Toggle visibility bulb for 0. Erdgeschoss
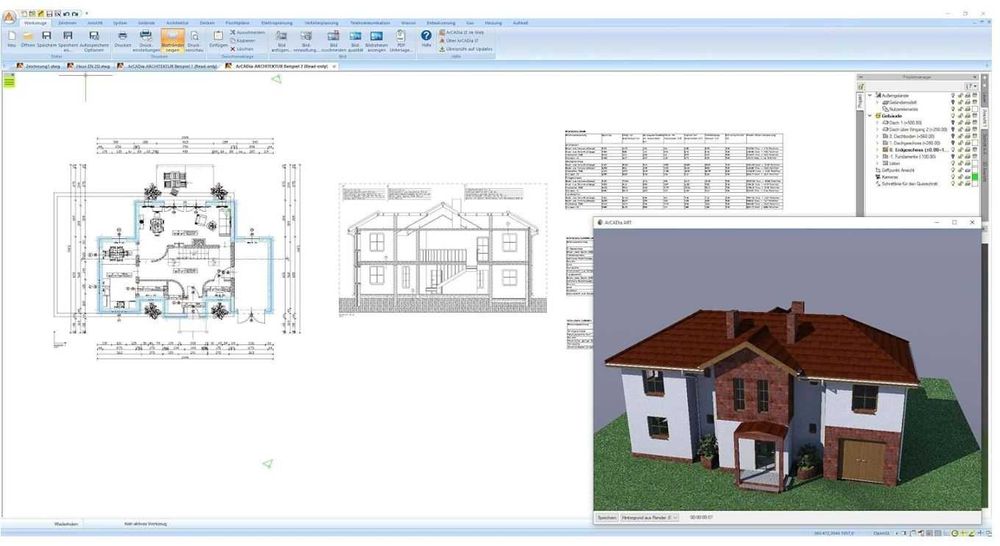 pyautogui.click(x=953, y=150)
